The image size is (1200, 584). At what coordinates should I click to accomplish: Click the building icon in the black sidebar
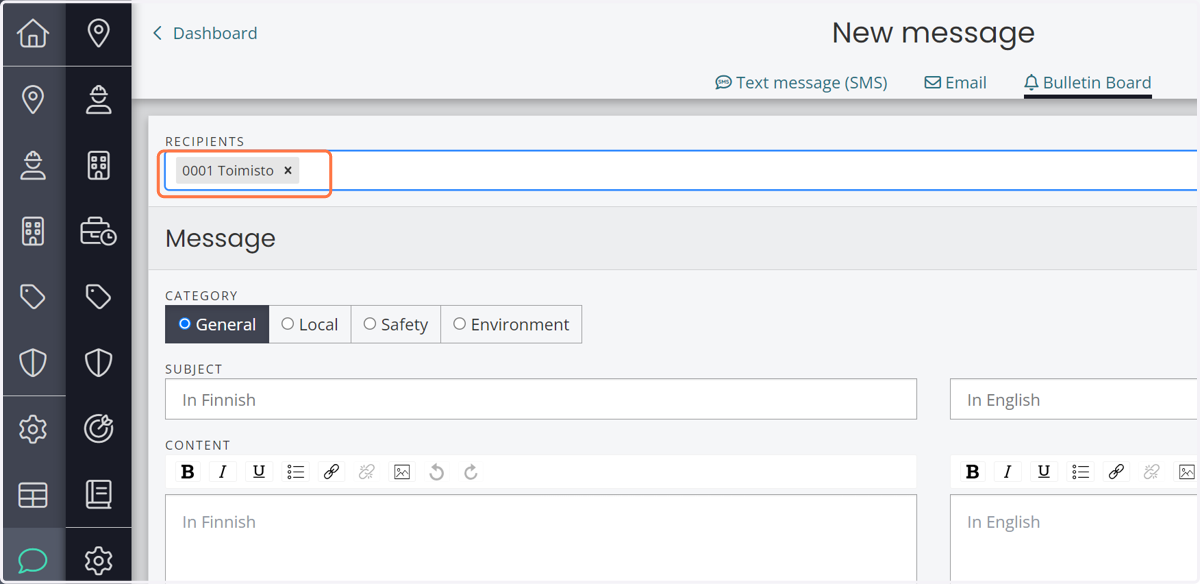tap(98, 165)
